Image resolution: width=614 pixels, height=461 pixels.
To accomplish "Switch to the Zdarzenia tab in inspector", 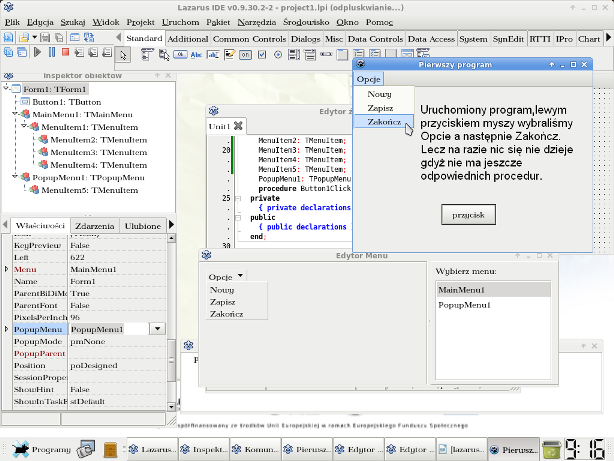I will click(95, 226).
